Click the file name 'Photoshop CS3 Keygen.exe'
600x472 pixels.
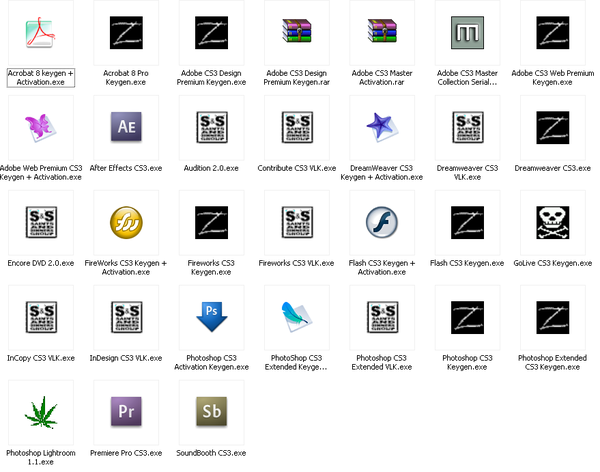pyautogui.click(x=467, y=363)
